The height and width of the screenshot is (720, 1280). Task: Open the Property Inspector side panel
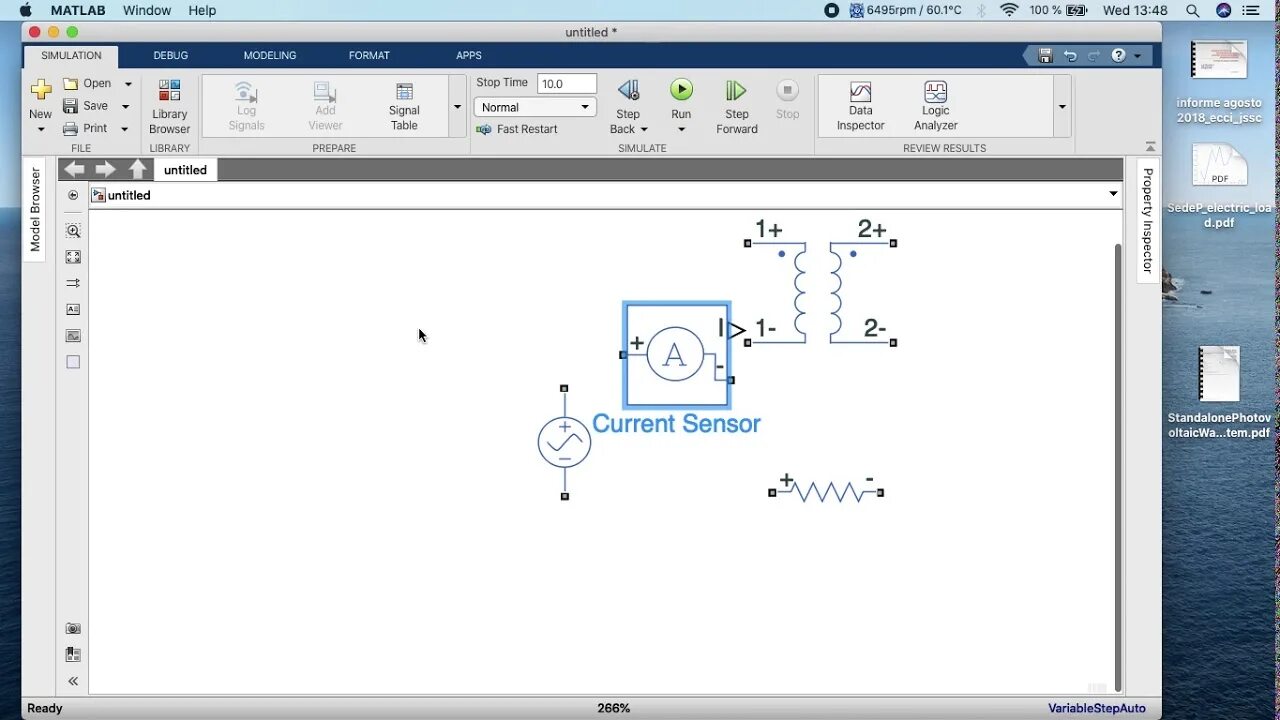1148,220
